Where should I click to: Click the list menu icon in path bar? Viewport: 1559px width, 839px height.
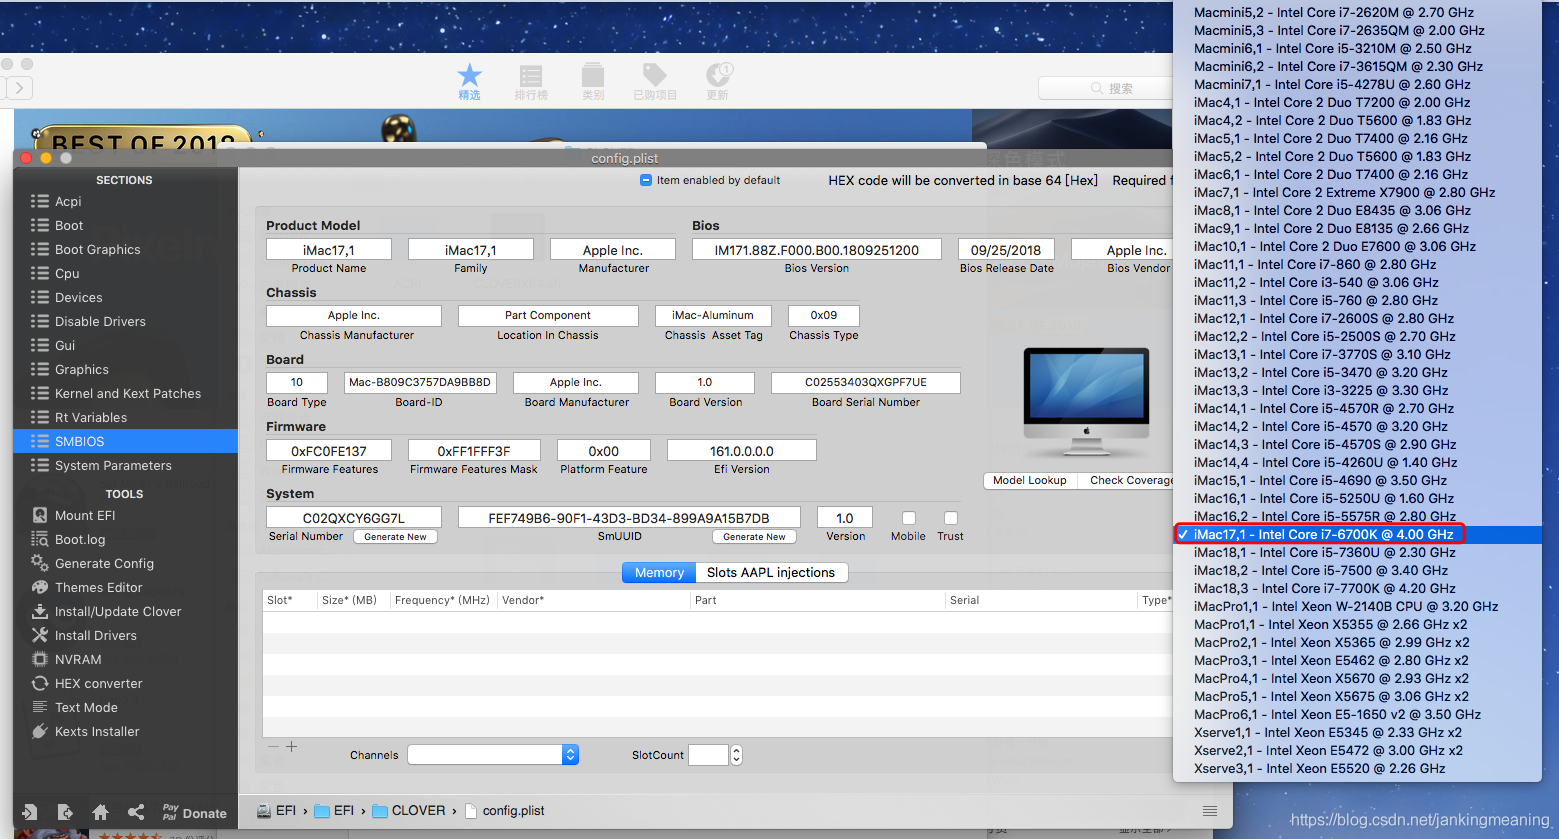pos(1210,811)
